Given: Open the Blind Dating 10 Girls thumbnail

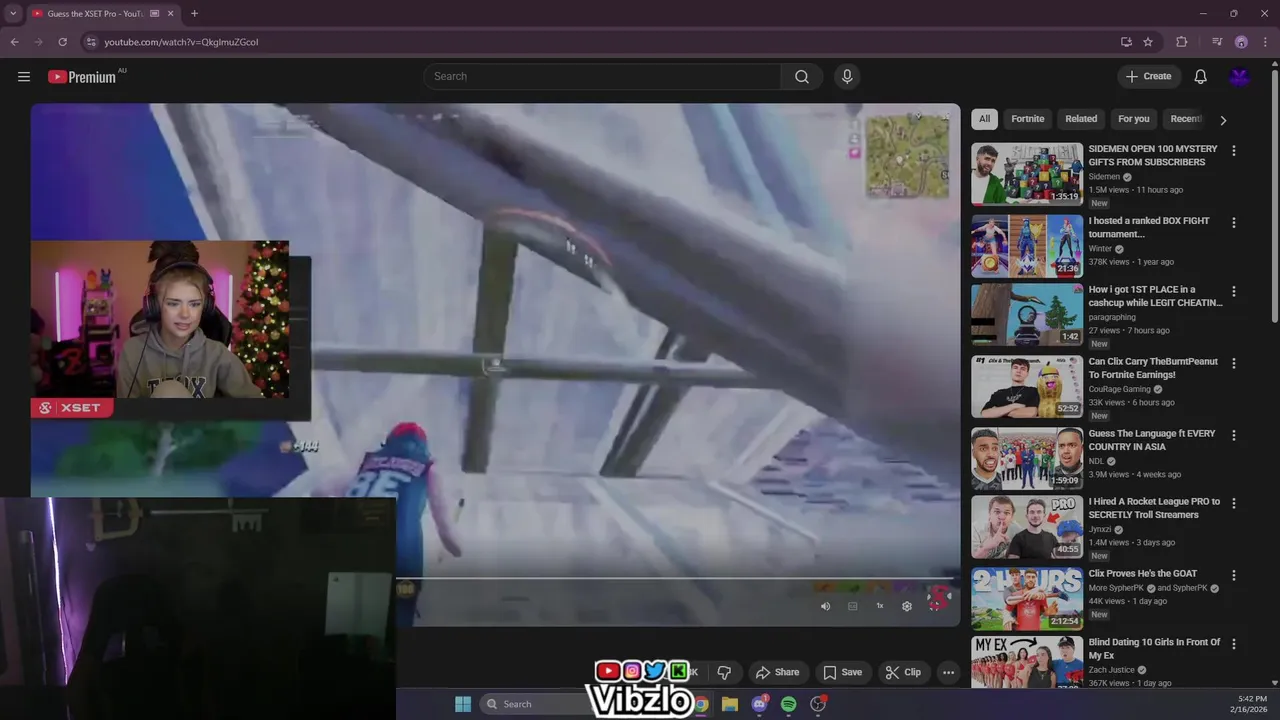Looking at the screenshot, I should [1027, 662].
